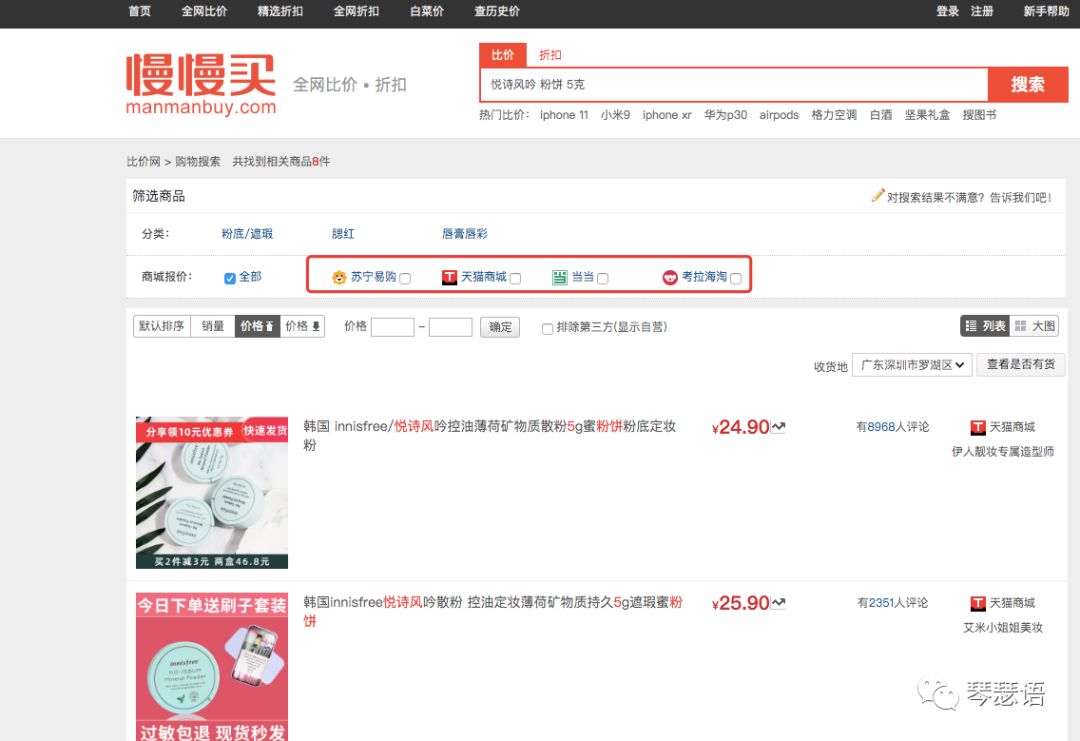The height and width of the screenshot is (741, 1080).
Task: Click the 考拉海淘 heart icon
Action: click(670, 277)
